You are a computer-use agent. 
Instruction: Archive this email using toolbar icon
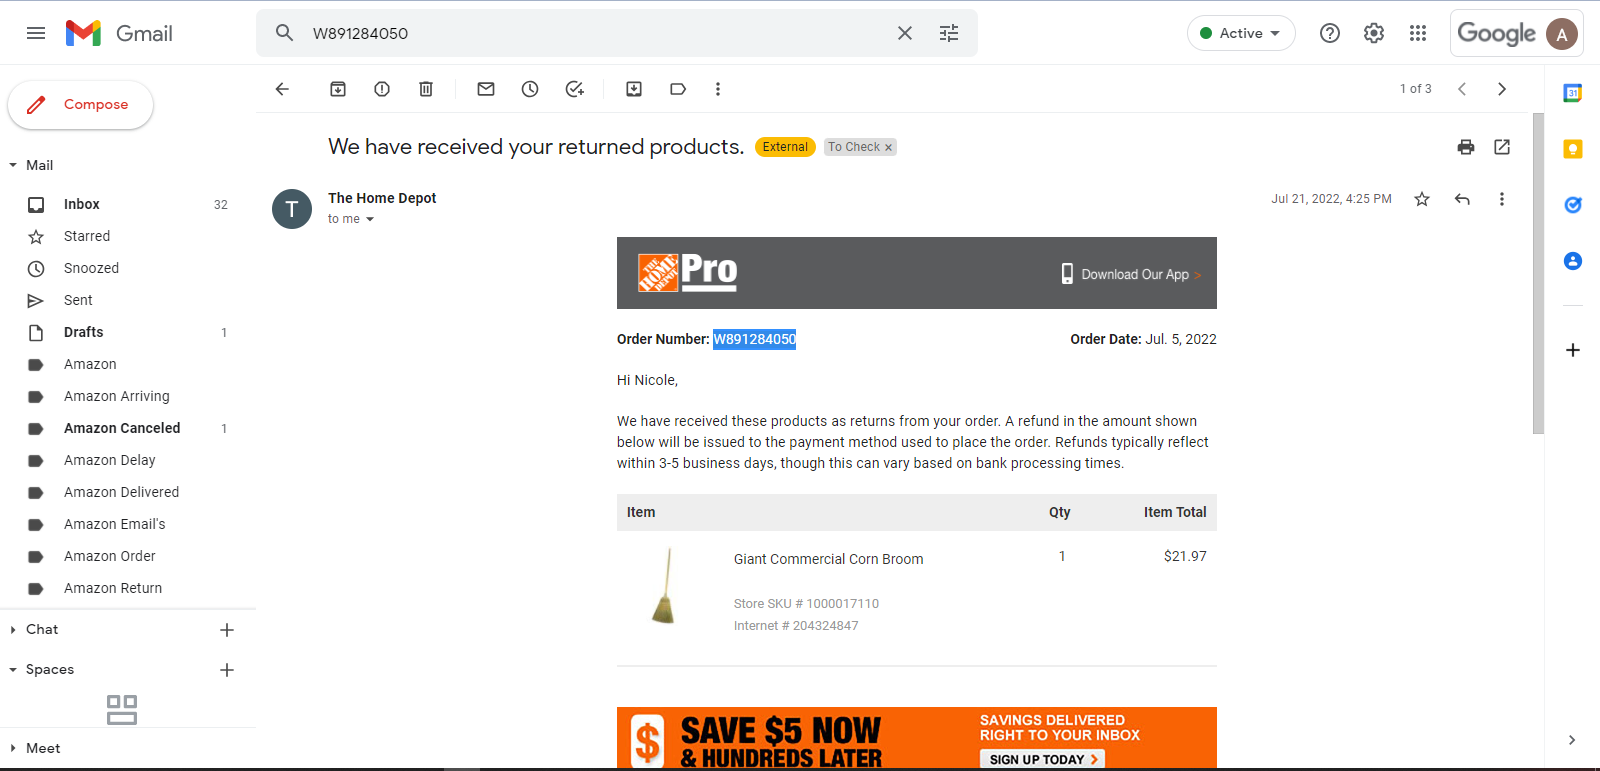(x=338, y=89)
